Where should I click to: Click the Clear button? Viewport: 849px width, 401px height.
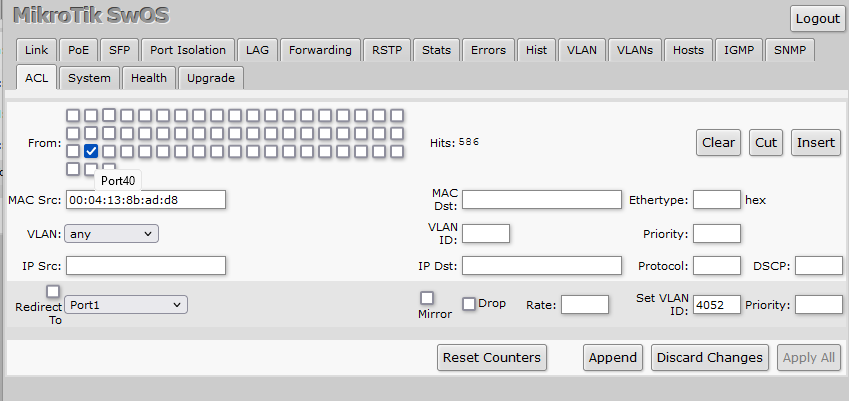[718, 143]
